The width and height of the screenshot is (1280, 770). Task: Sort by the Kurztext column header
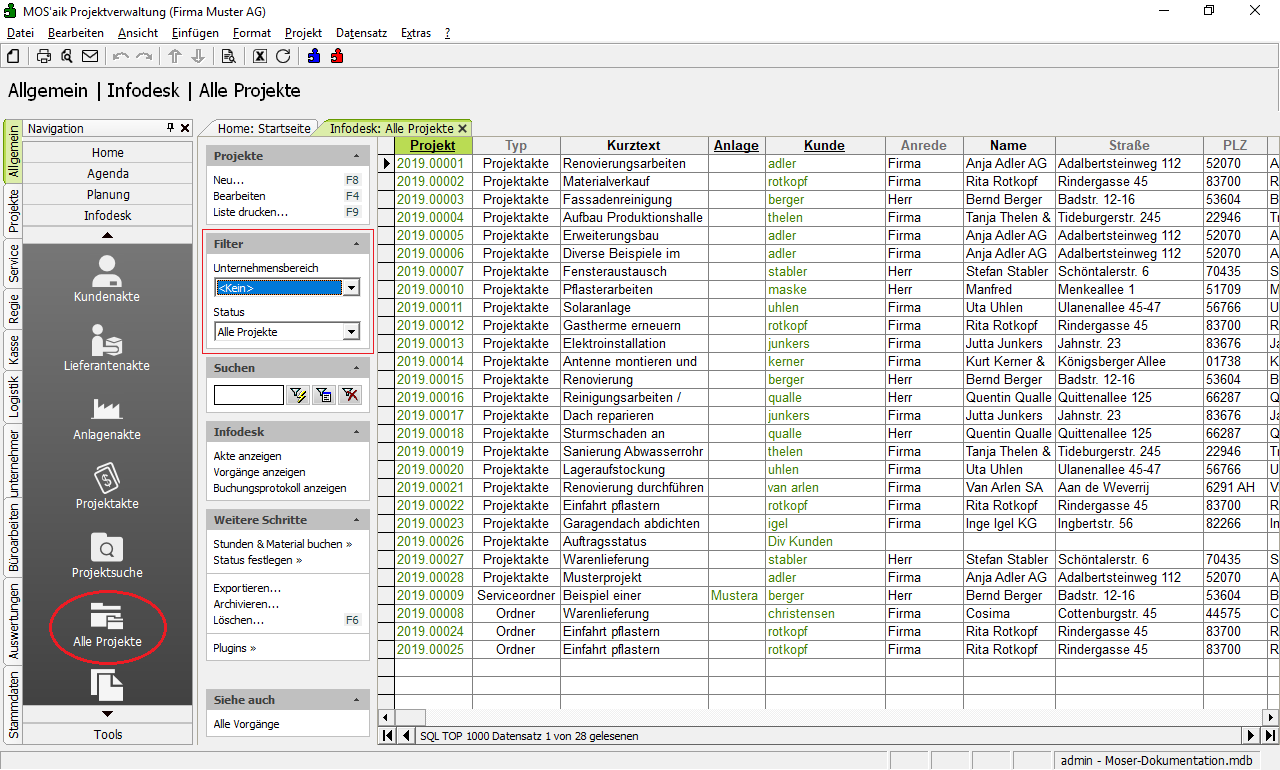click(634, 145)
